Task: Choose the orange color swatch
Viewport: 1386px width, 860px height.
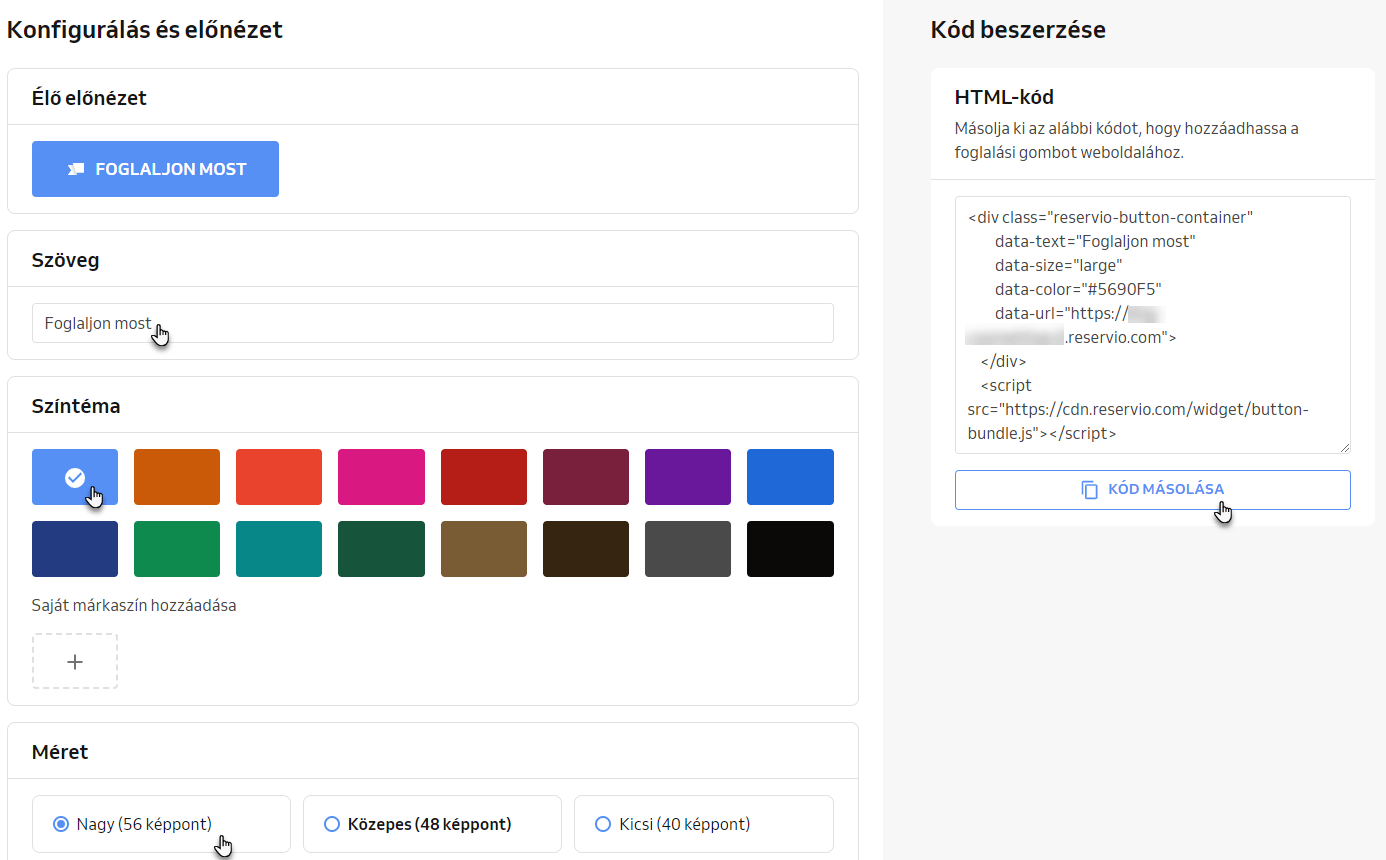Action: [x=177, y=477]
